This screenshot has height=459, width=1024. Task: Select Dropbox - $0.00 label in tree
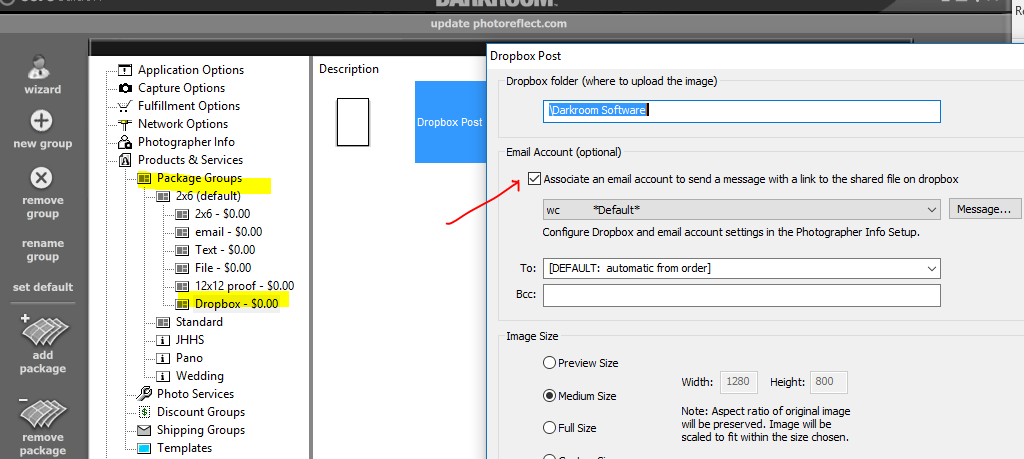tap(236, 304)
